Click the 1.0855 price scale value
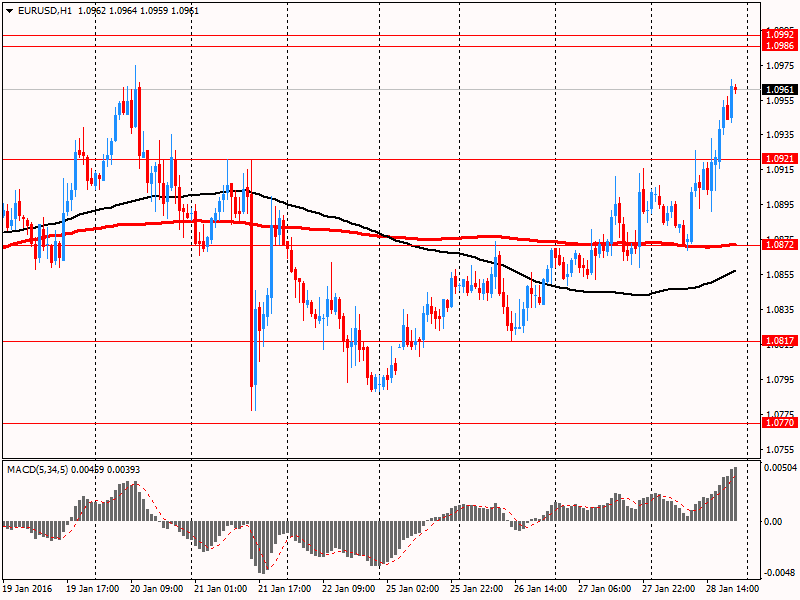800x600 pixels. pos(781,274)
